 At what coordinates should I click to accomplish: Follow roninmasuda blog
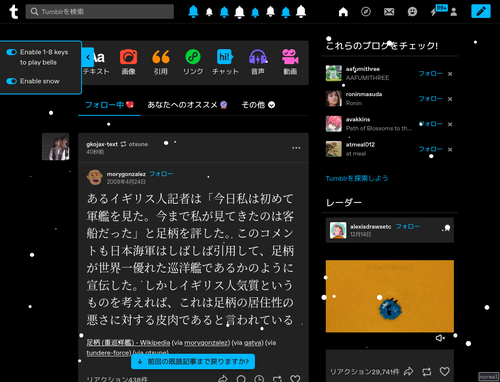click(x=430, y=99)
